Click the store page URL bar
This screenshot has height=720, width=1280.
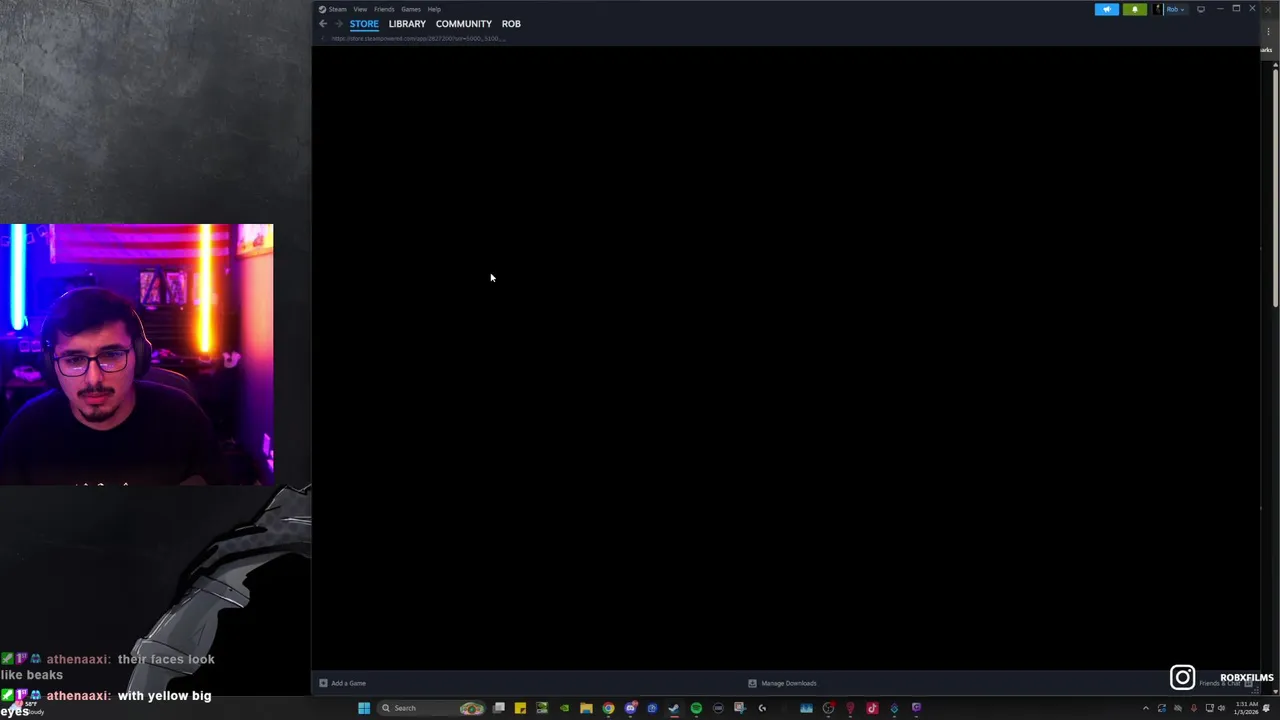point(418,38)
